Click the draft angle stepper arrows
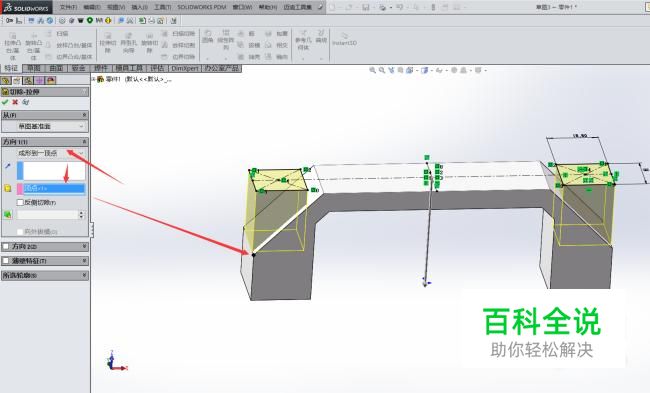Image resolution: width=650 pixels, height=393 pixels. click(82, 215)
